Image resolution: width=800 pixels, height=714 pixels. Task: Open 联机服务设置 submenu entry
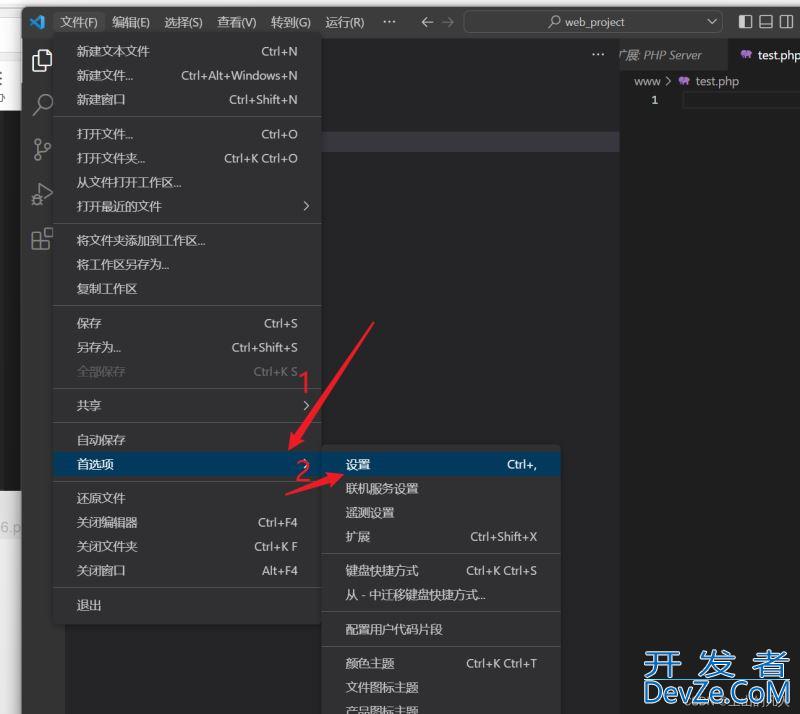[x=441, y=488]
